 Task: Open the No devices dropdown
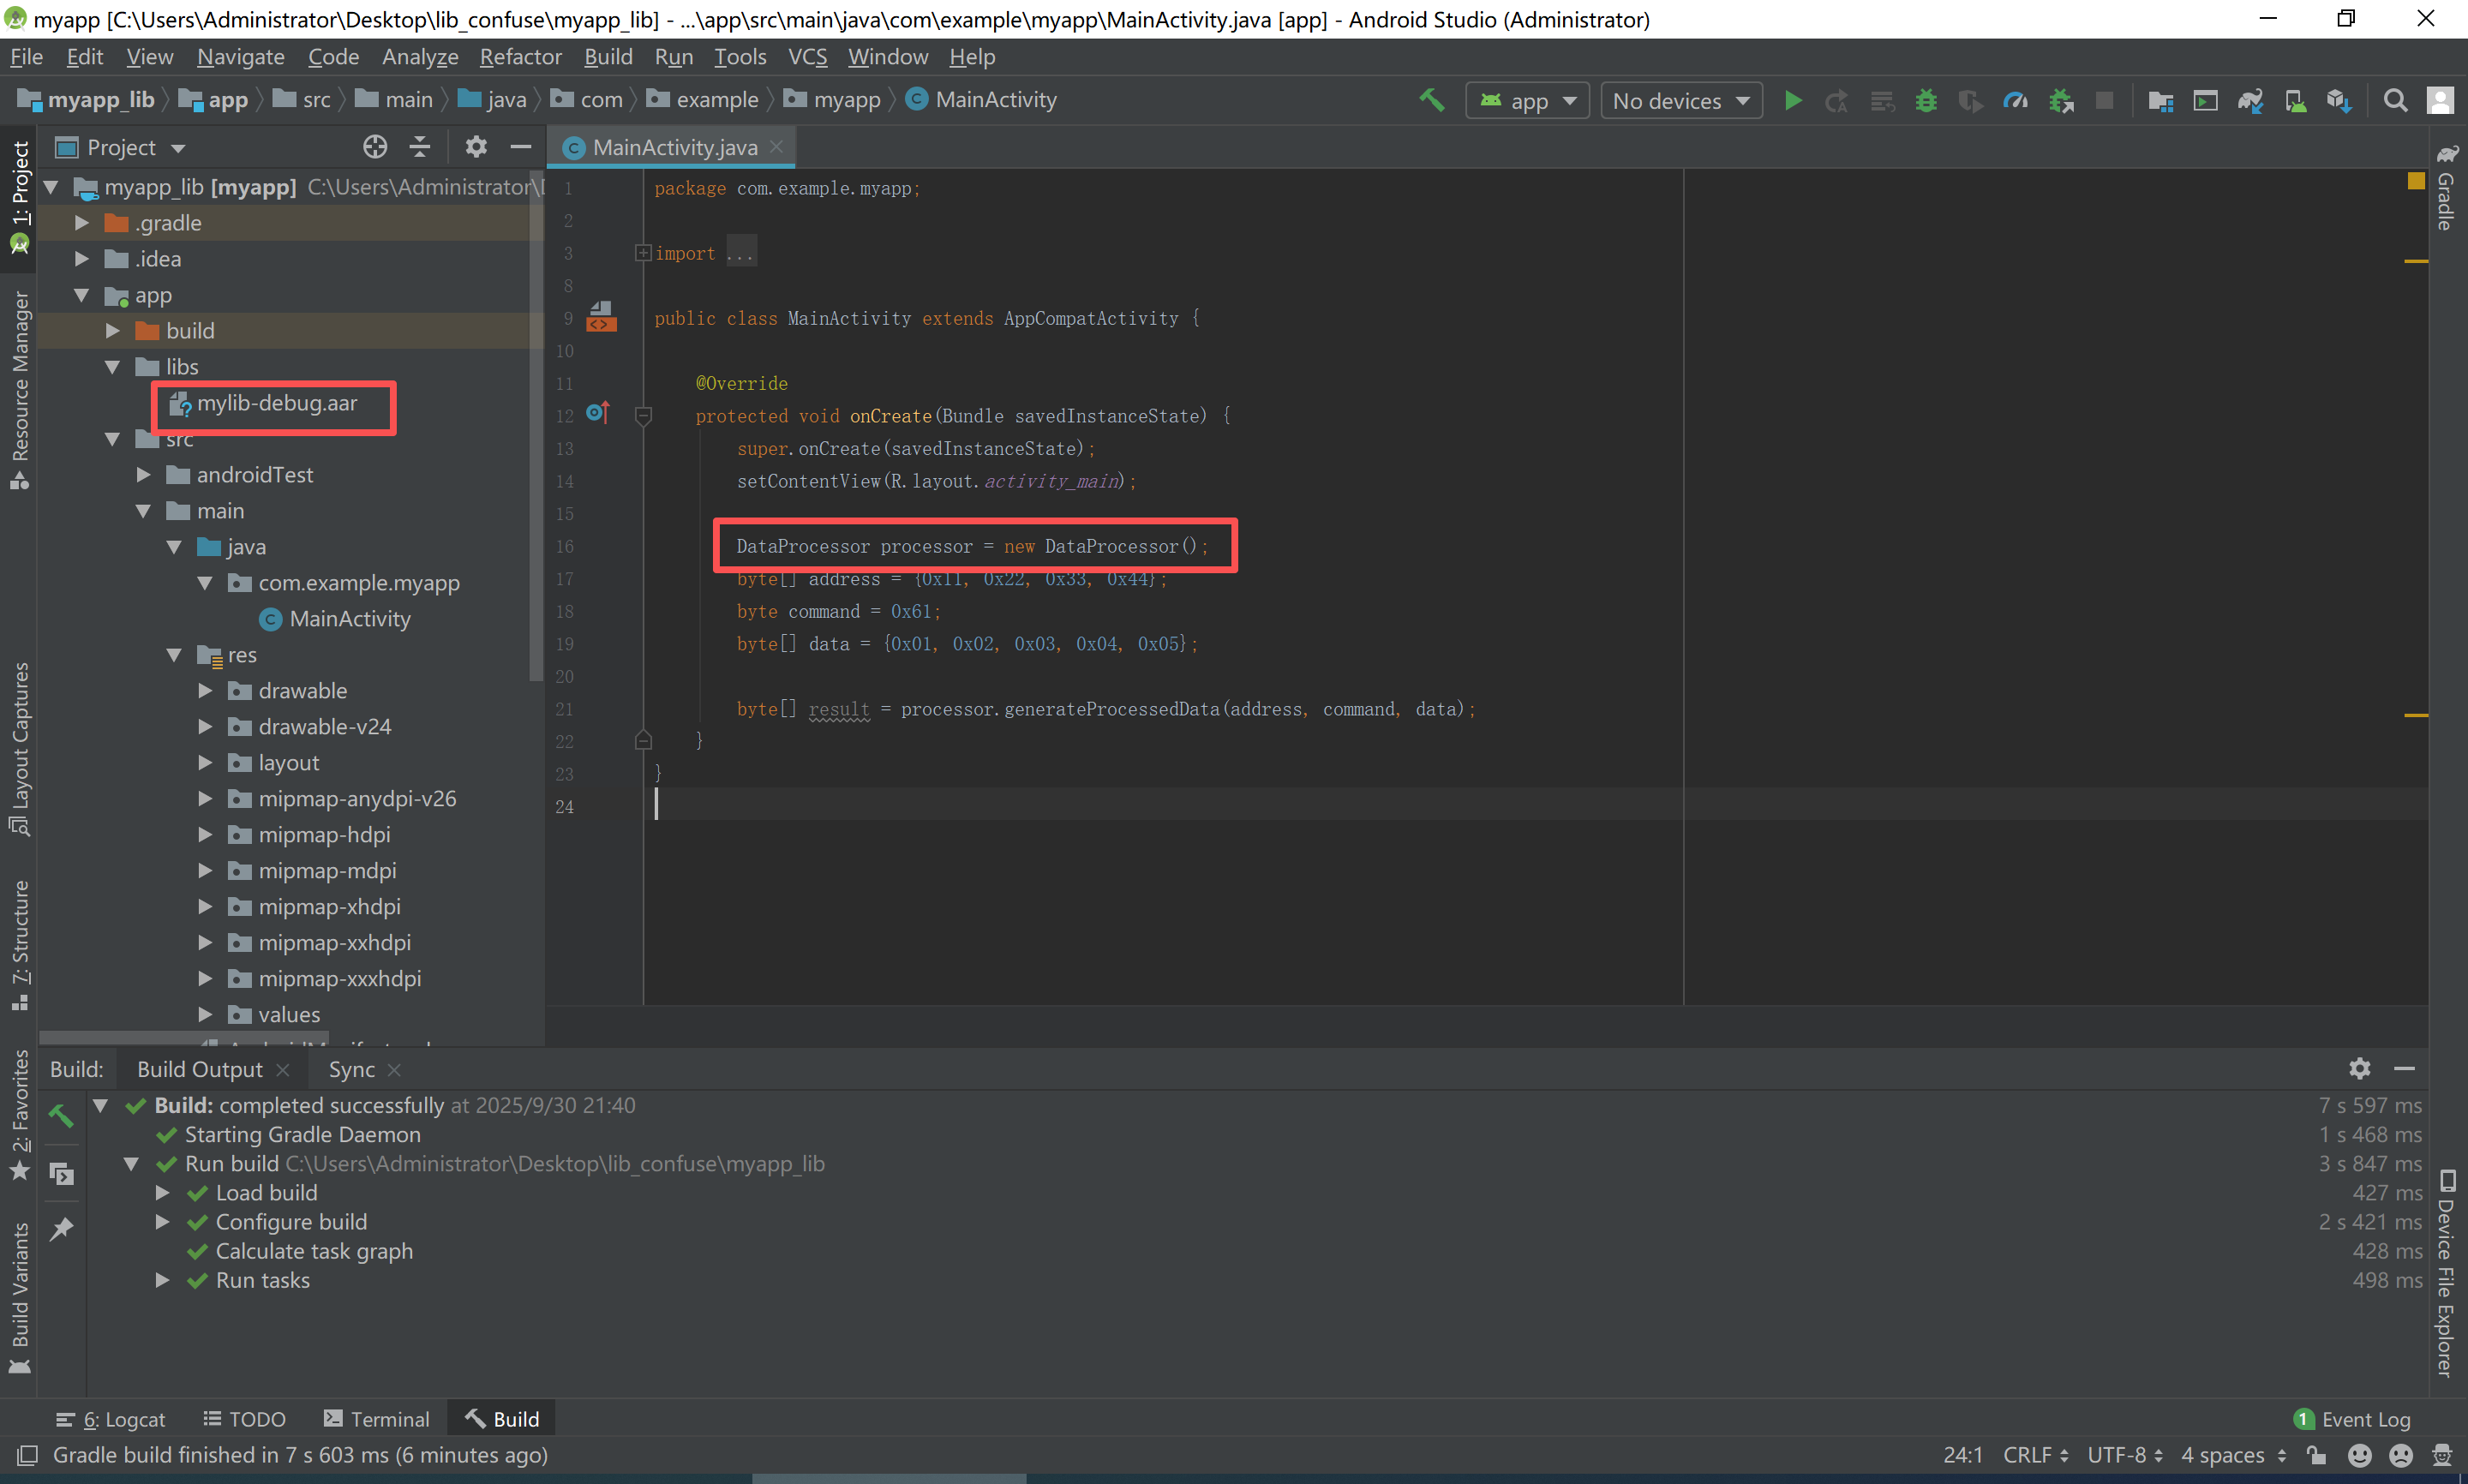point(1681,101)
